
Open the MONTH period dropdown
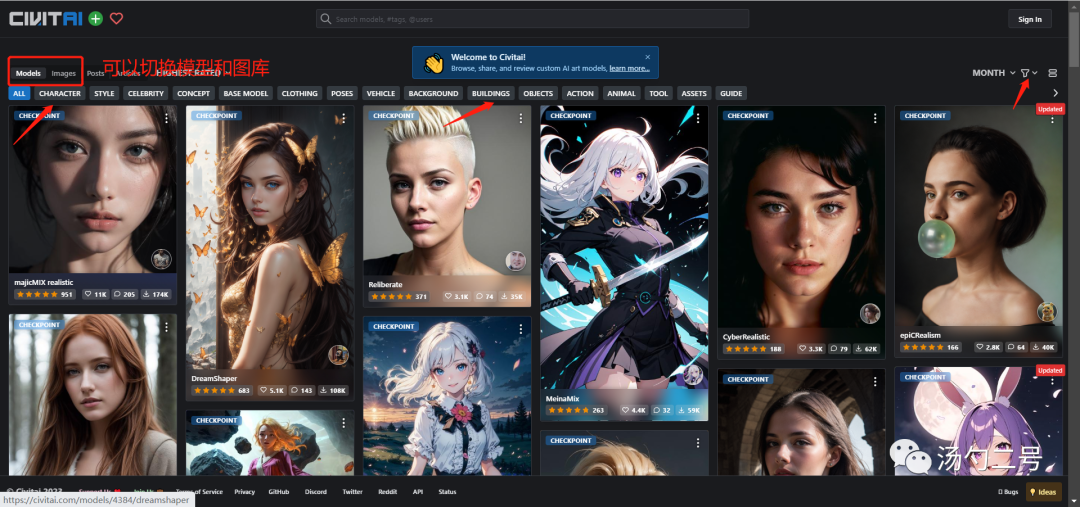click(994, 73)
